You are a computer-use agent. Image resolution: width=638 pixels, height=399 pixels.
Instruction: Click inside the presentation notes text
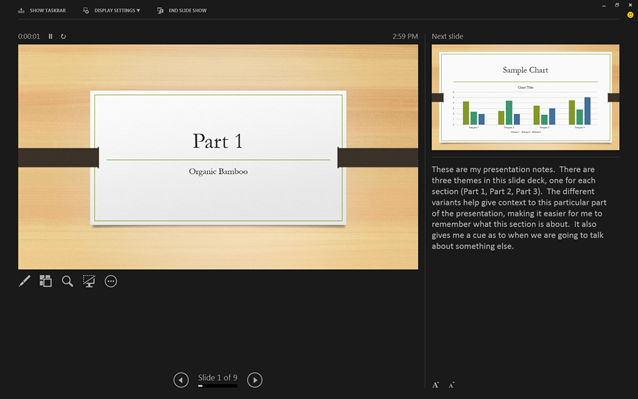point(519,207)
